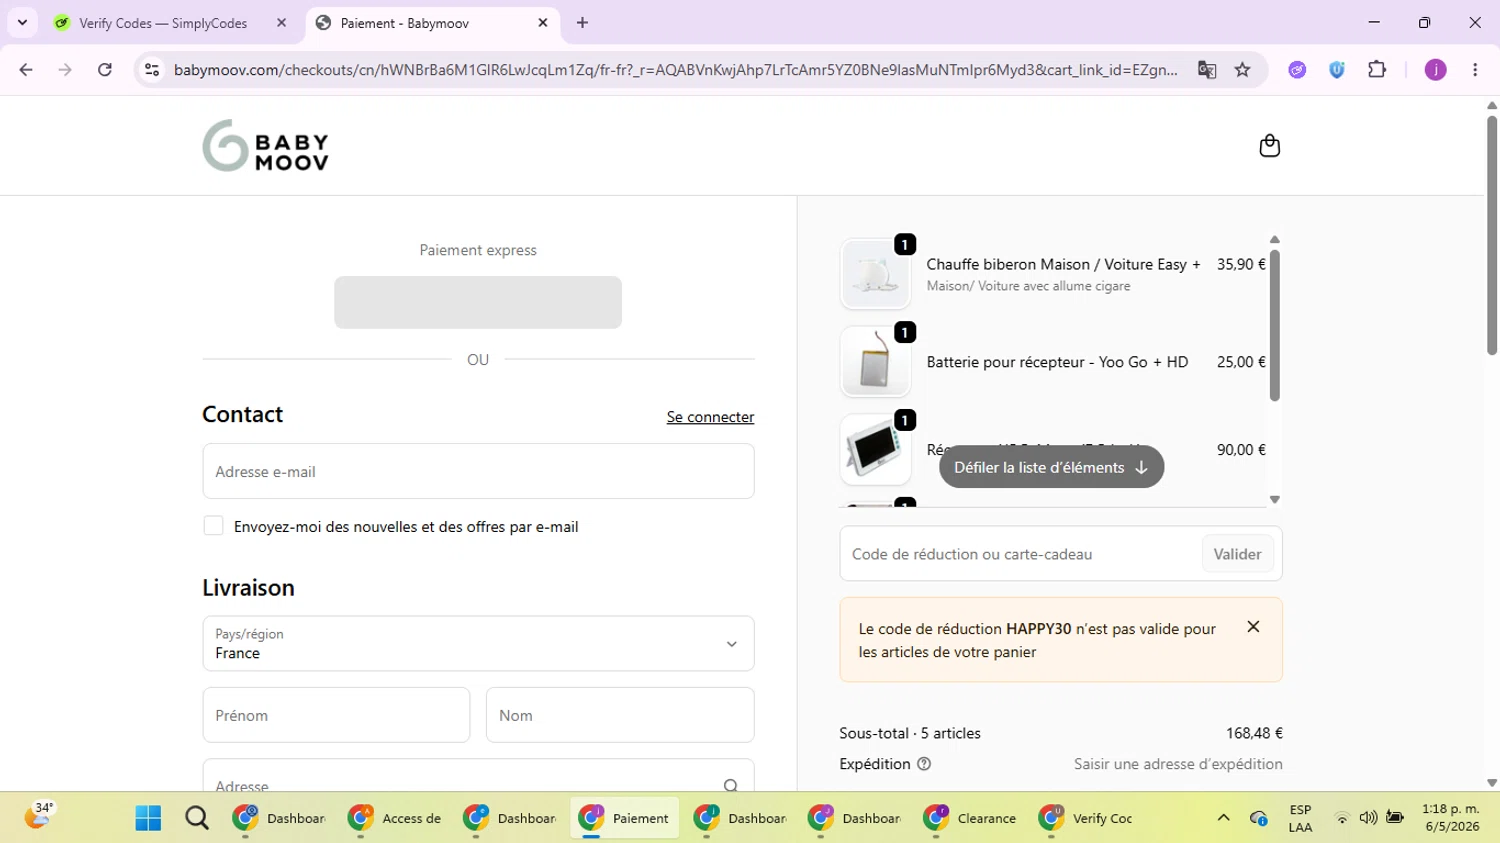Open the purple circular extension icon
Screen dimensions: 1500x843
[x=1297, y=70]
